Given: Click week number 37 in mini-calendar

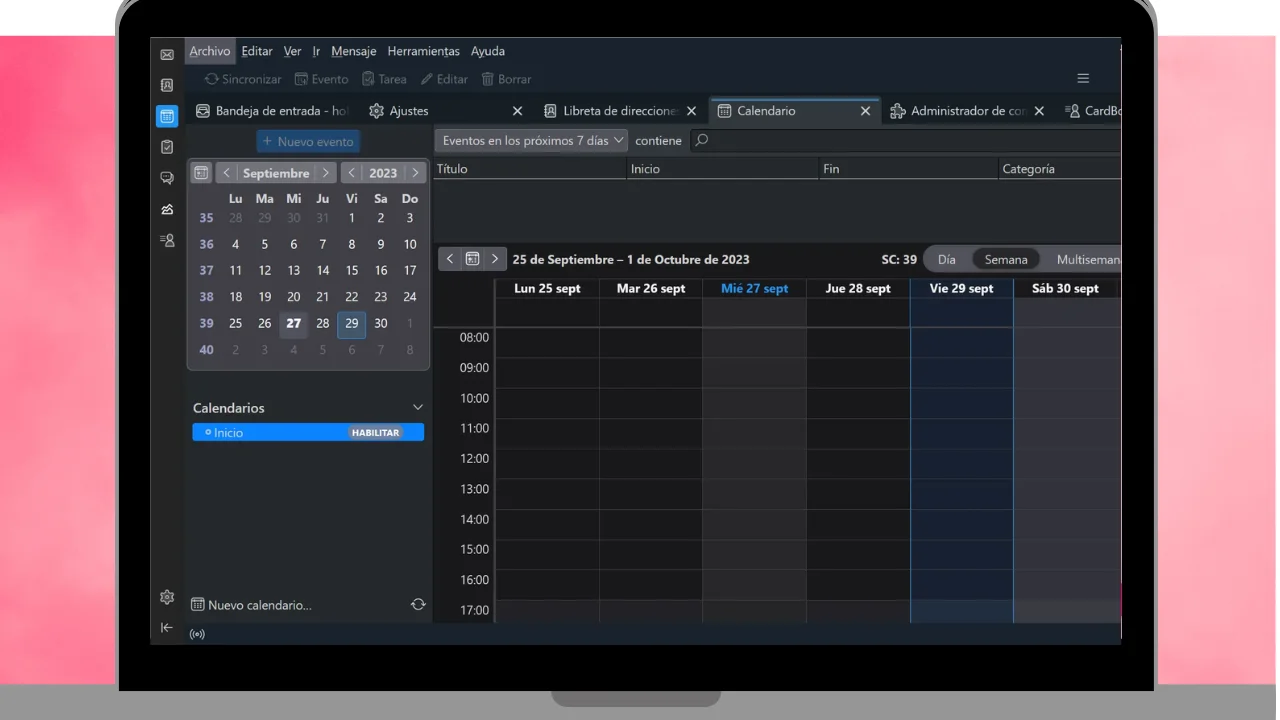Looking at the screenshot, I should (206, 270).
